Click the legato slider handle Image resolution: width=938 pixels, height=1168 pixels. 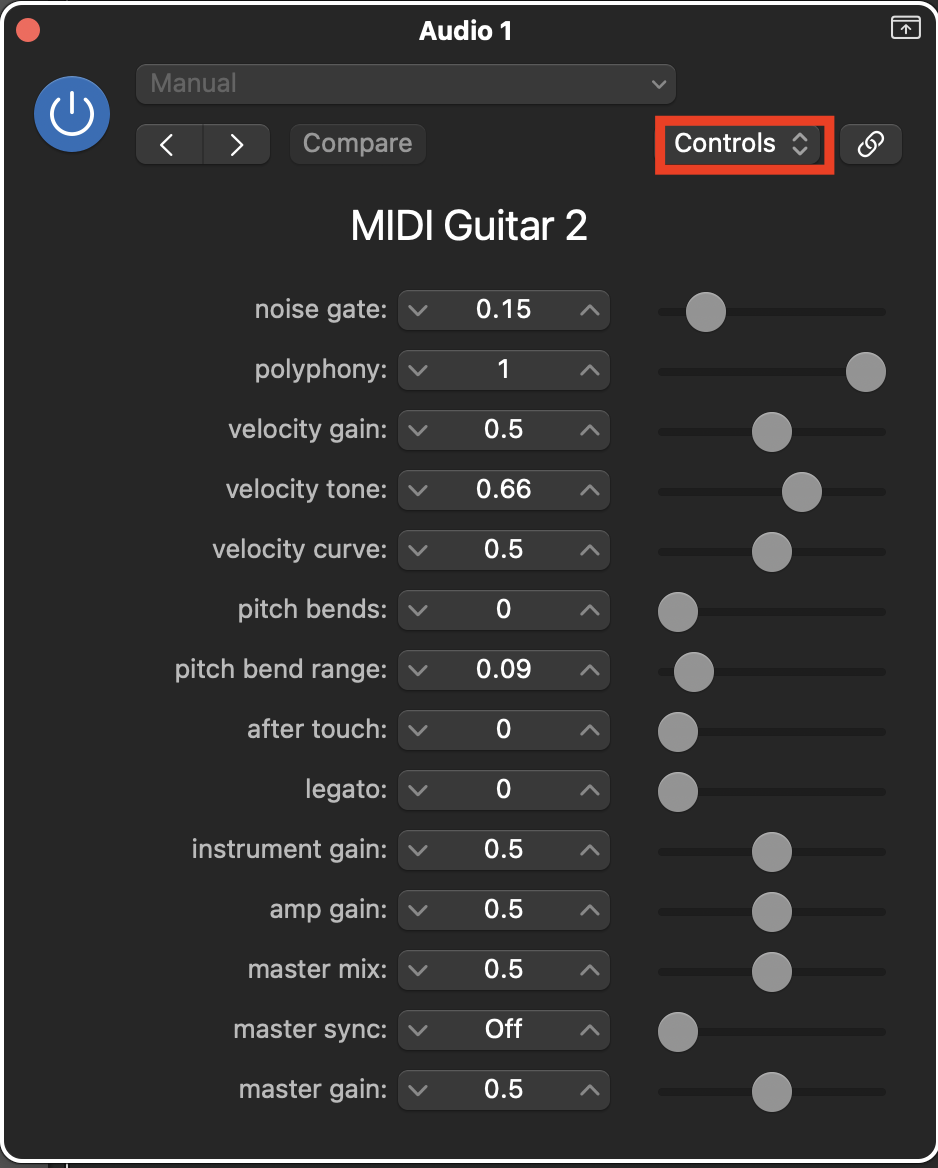[678, 792]
